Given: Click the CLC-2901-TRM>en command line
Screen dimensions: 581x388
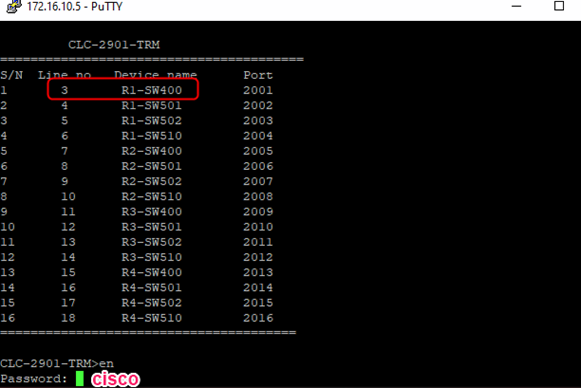Looking at the screenshot, I should (57, 363).
